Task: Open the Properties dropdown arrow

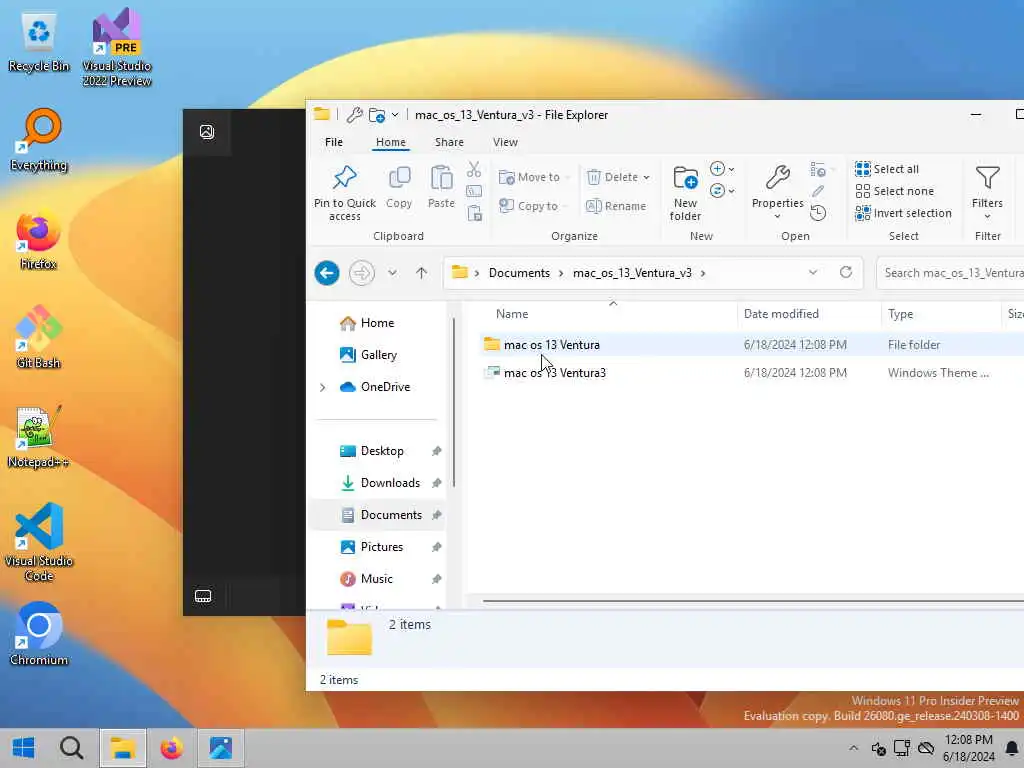Action: (x=777, y=217)
